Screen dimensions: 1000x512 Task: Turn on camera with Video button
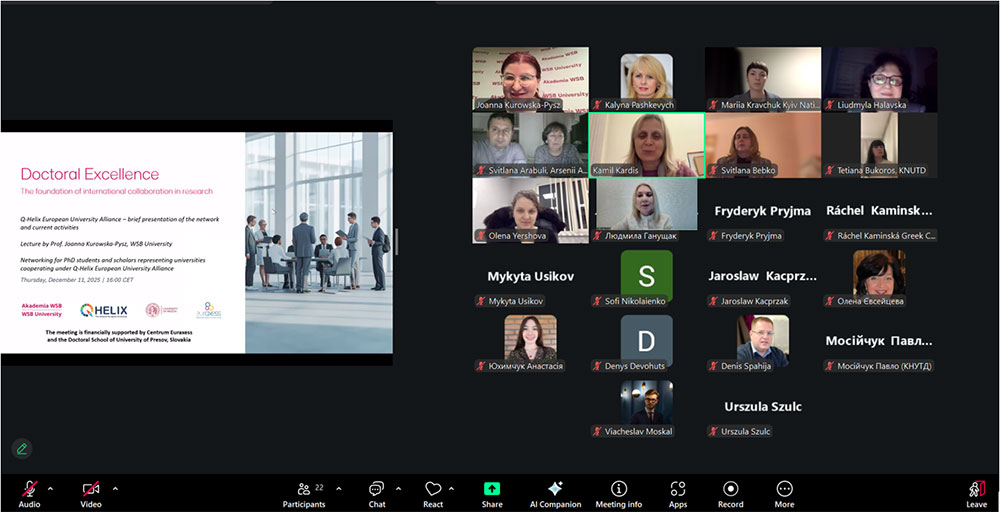tap(91, 491)
